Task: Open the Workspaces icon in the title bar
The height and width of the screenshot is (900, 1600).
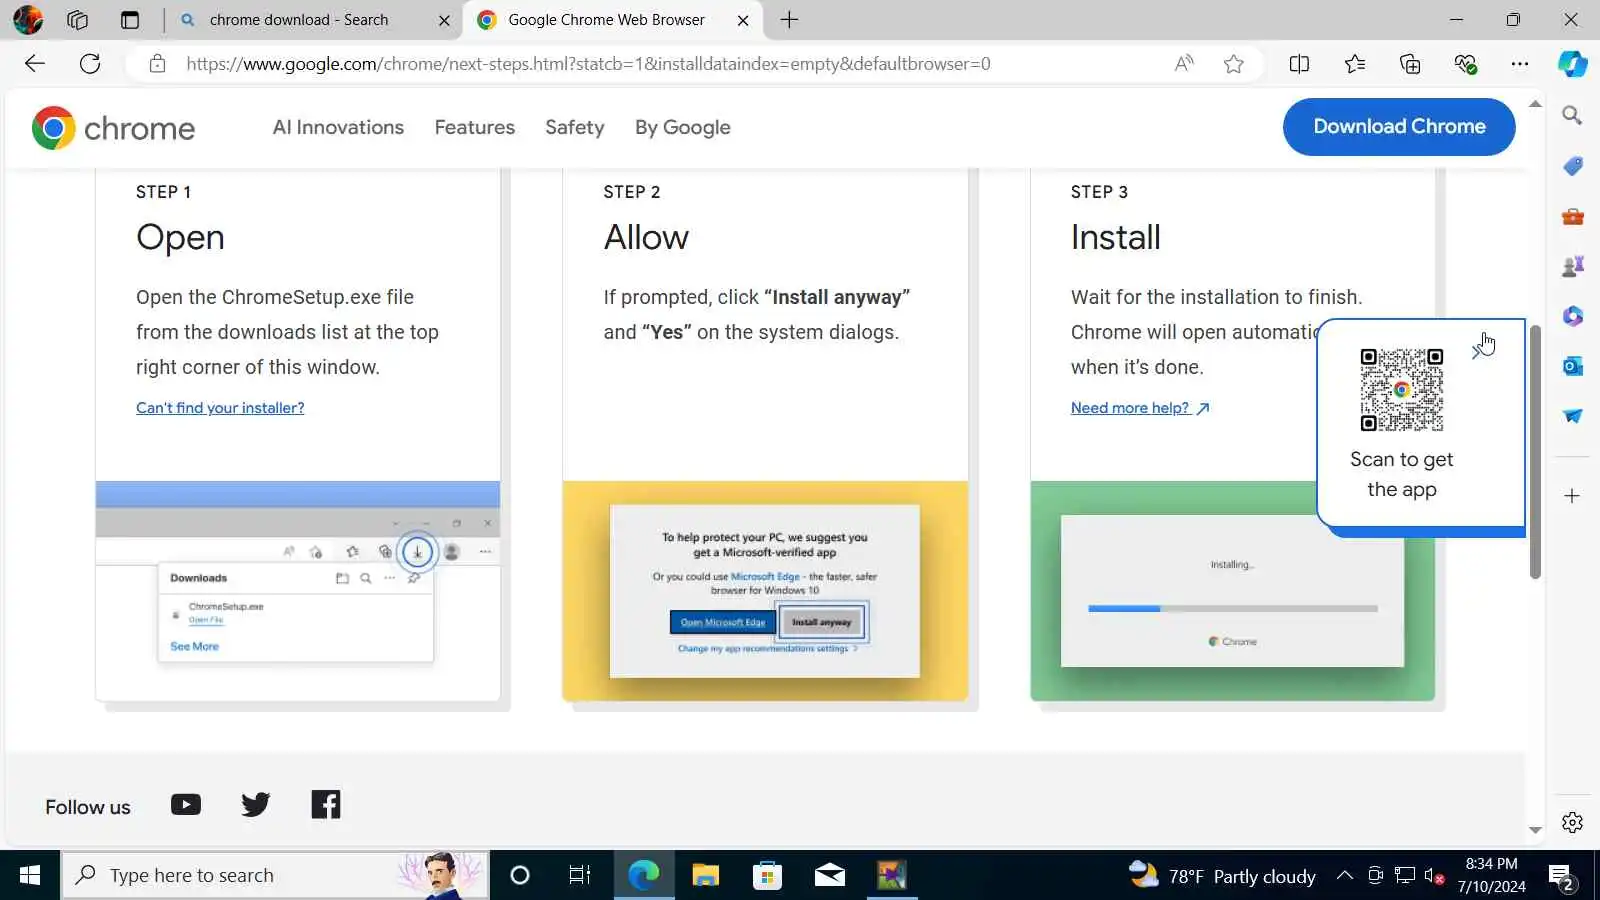Action: [77, 19]
